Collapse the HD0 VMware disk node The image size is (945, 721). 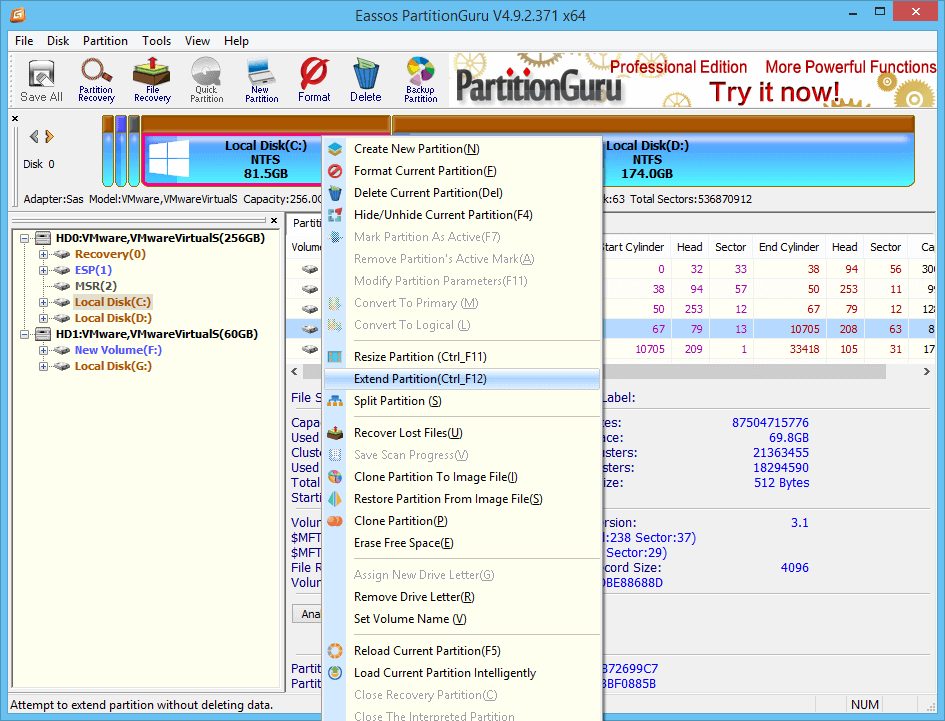tap(24, 238)
